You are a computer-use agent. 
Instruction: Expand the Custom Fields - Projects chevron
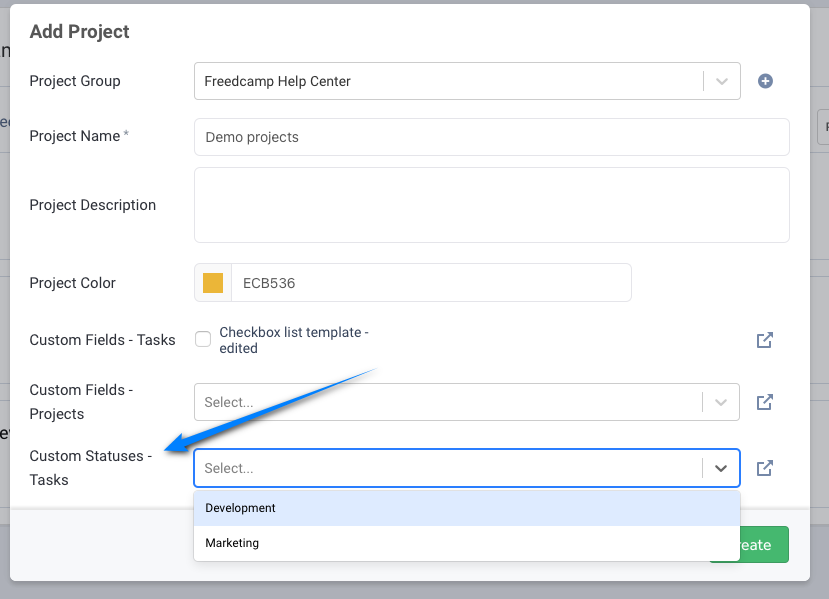pyautogui.click(x=721, y=402)
